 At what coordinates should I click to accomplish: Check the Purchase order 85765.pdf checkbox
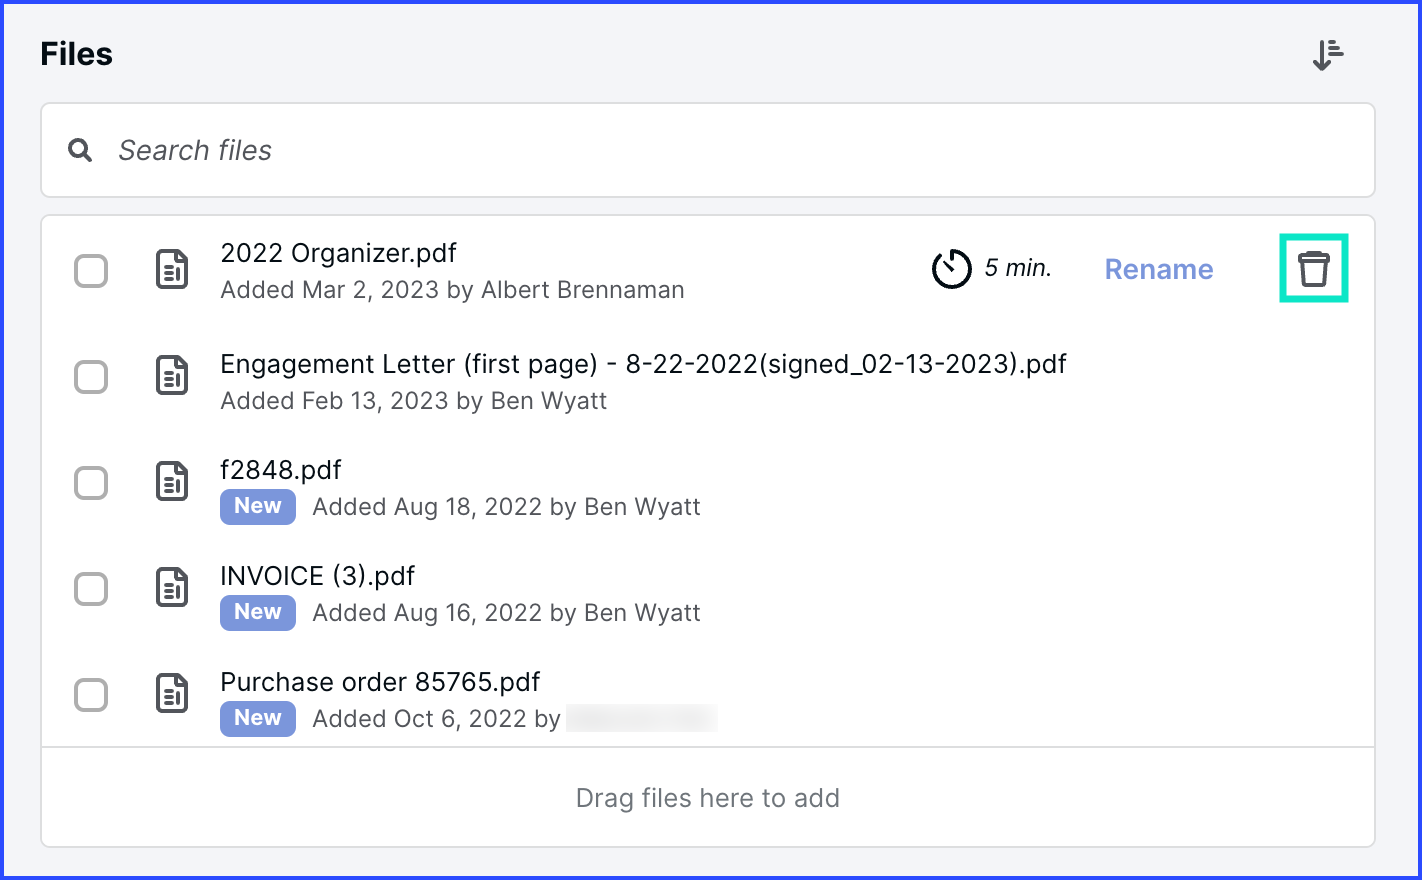point(91,695)
